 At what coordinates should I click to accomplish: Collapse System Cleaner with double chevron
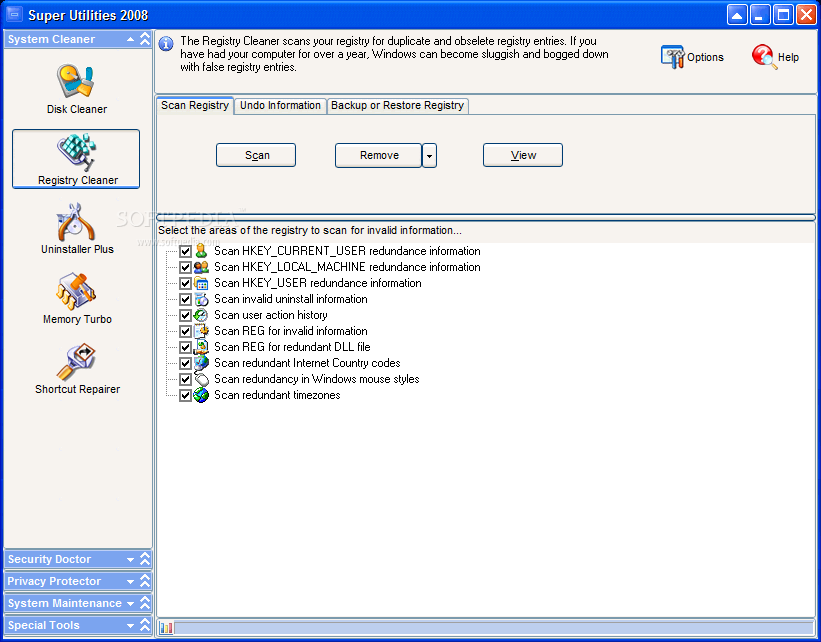click(x=145, y=39)
